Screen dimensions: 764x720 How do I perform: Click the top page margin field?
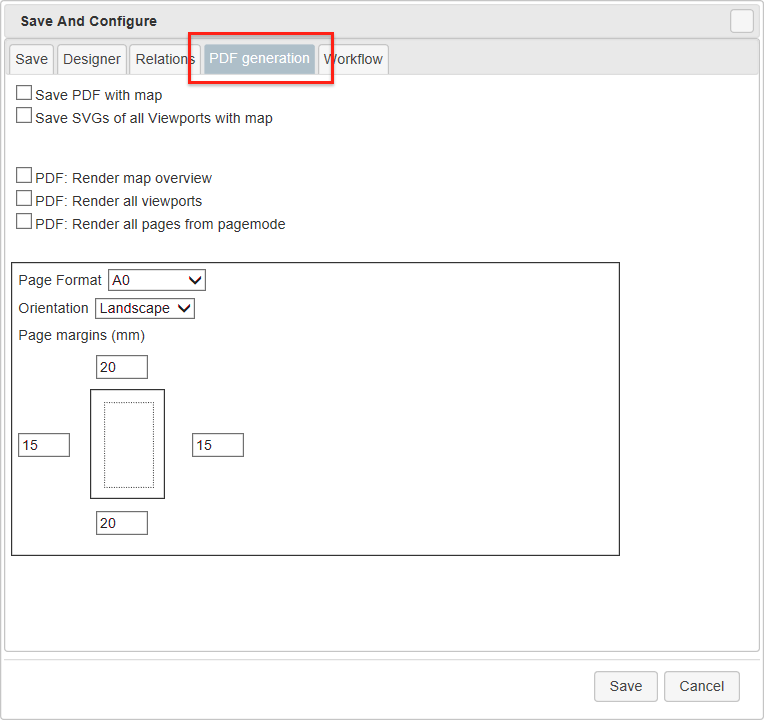pos(122,367)
